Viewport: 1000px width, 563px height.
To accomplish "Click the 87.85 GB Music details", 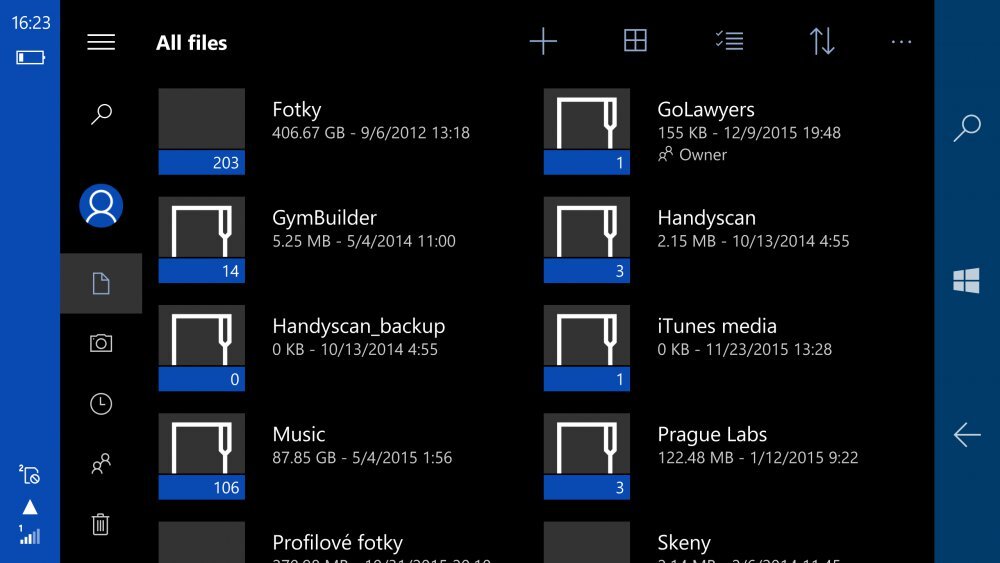I will [362, 458].
